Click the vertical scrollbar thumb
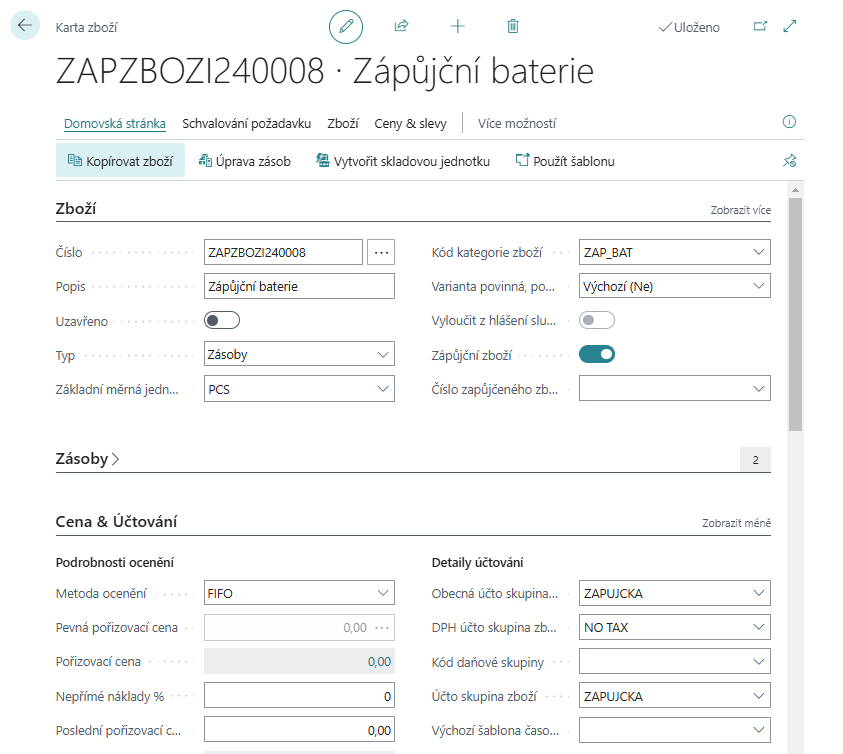Viewport: 843px width, 754px height. [795, 314]
